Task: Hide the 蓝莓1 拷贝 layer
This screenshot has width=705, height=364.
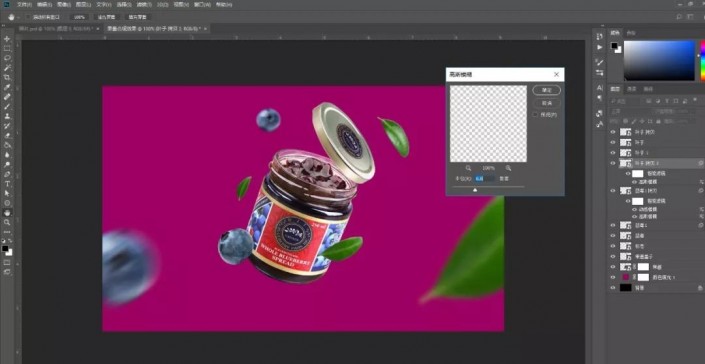Action: coord(613,191)
